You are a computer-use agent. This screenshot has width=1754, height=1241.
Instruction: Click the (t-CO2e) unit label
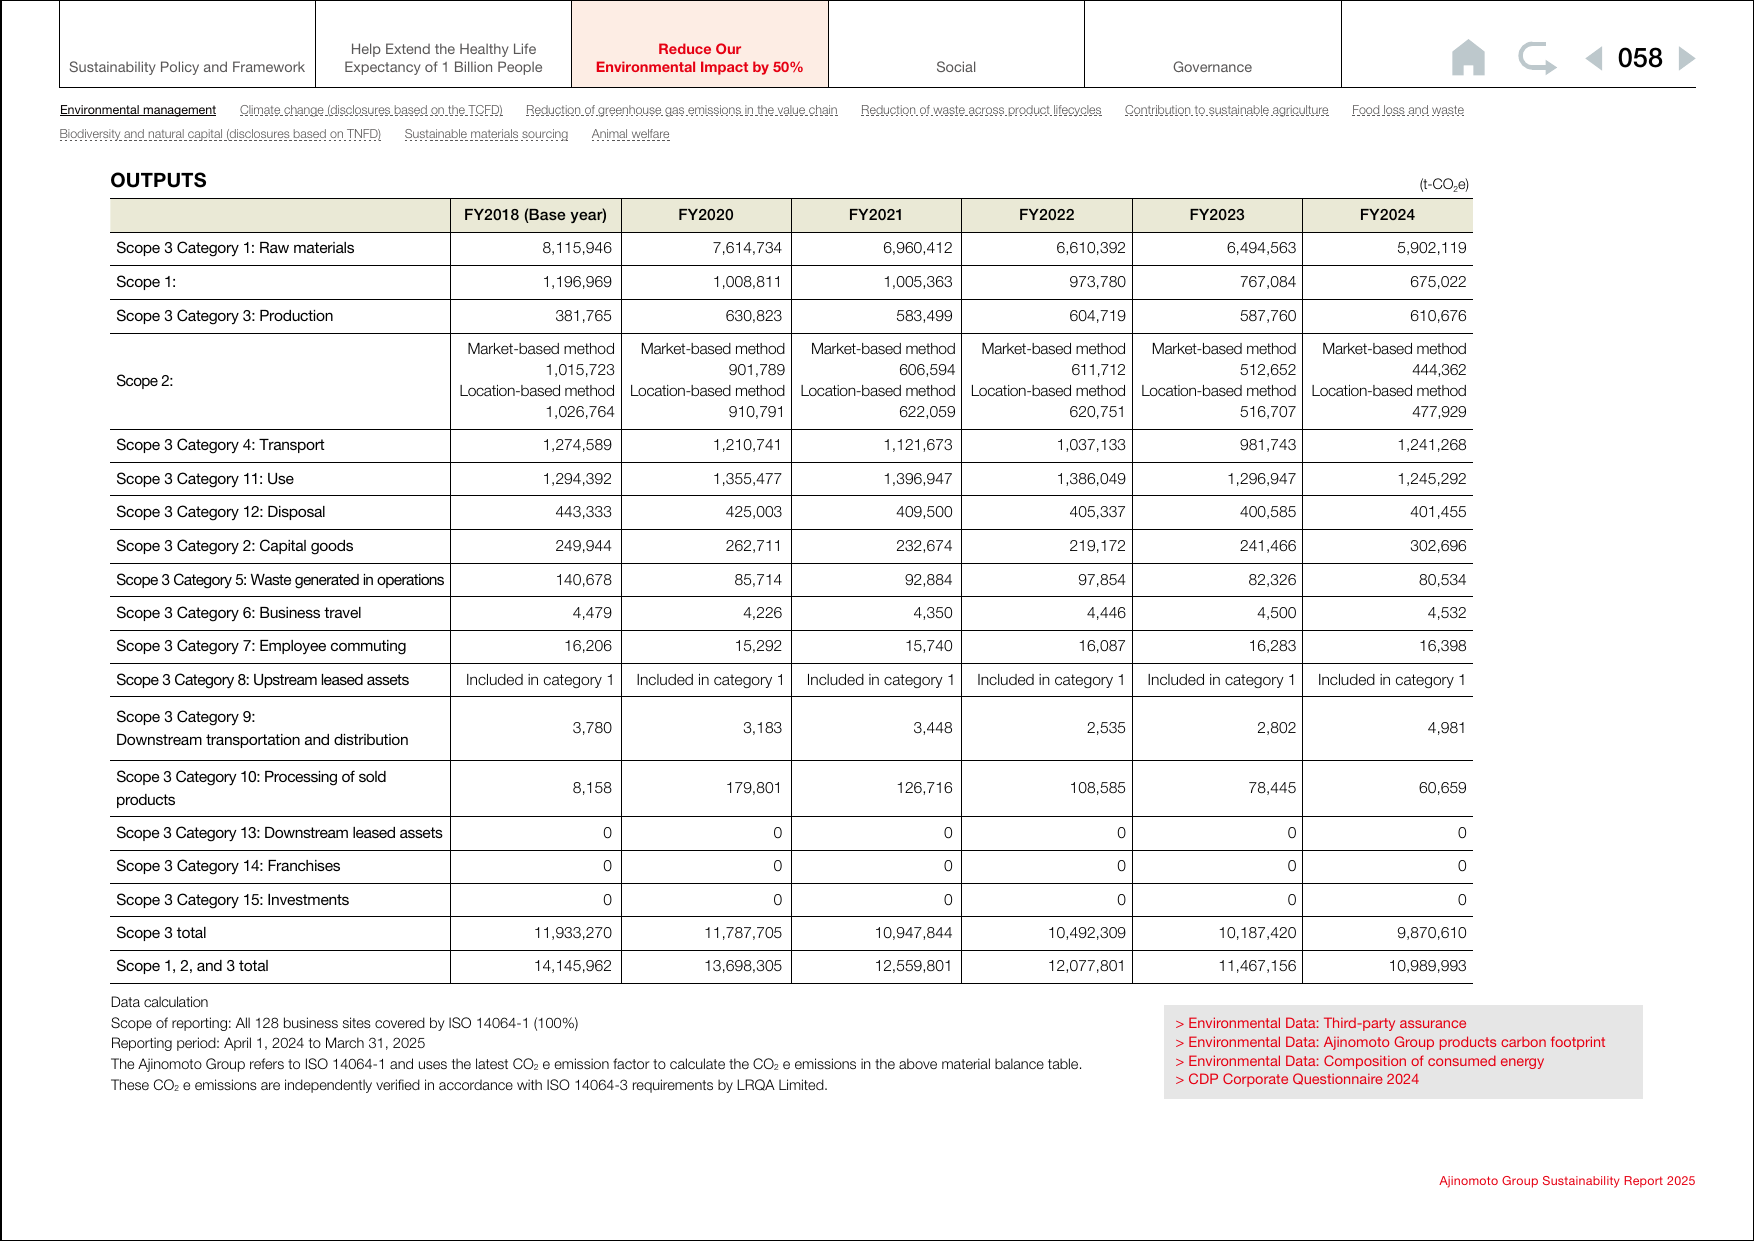(x=1444, y=185)
